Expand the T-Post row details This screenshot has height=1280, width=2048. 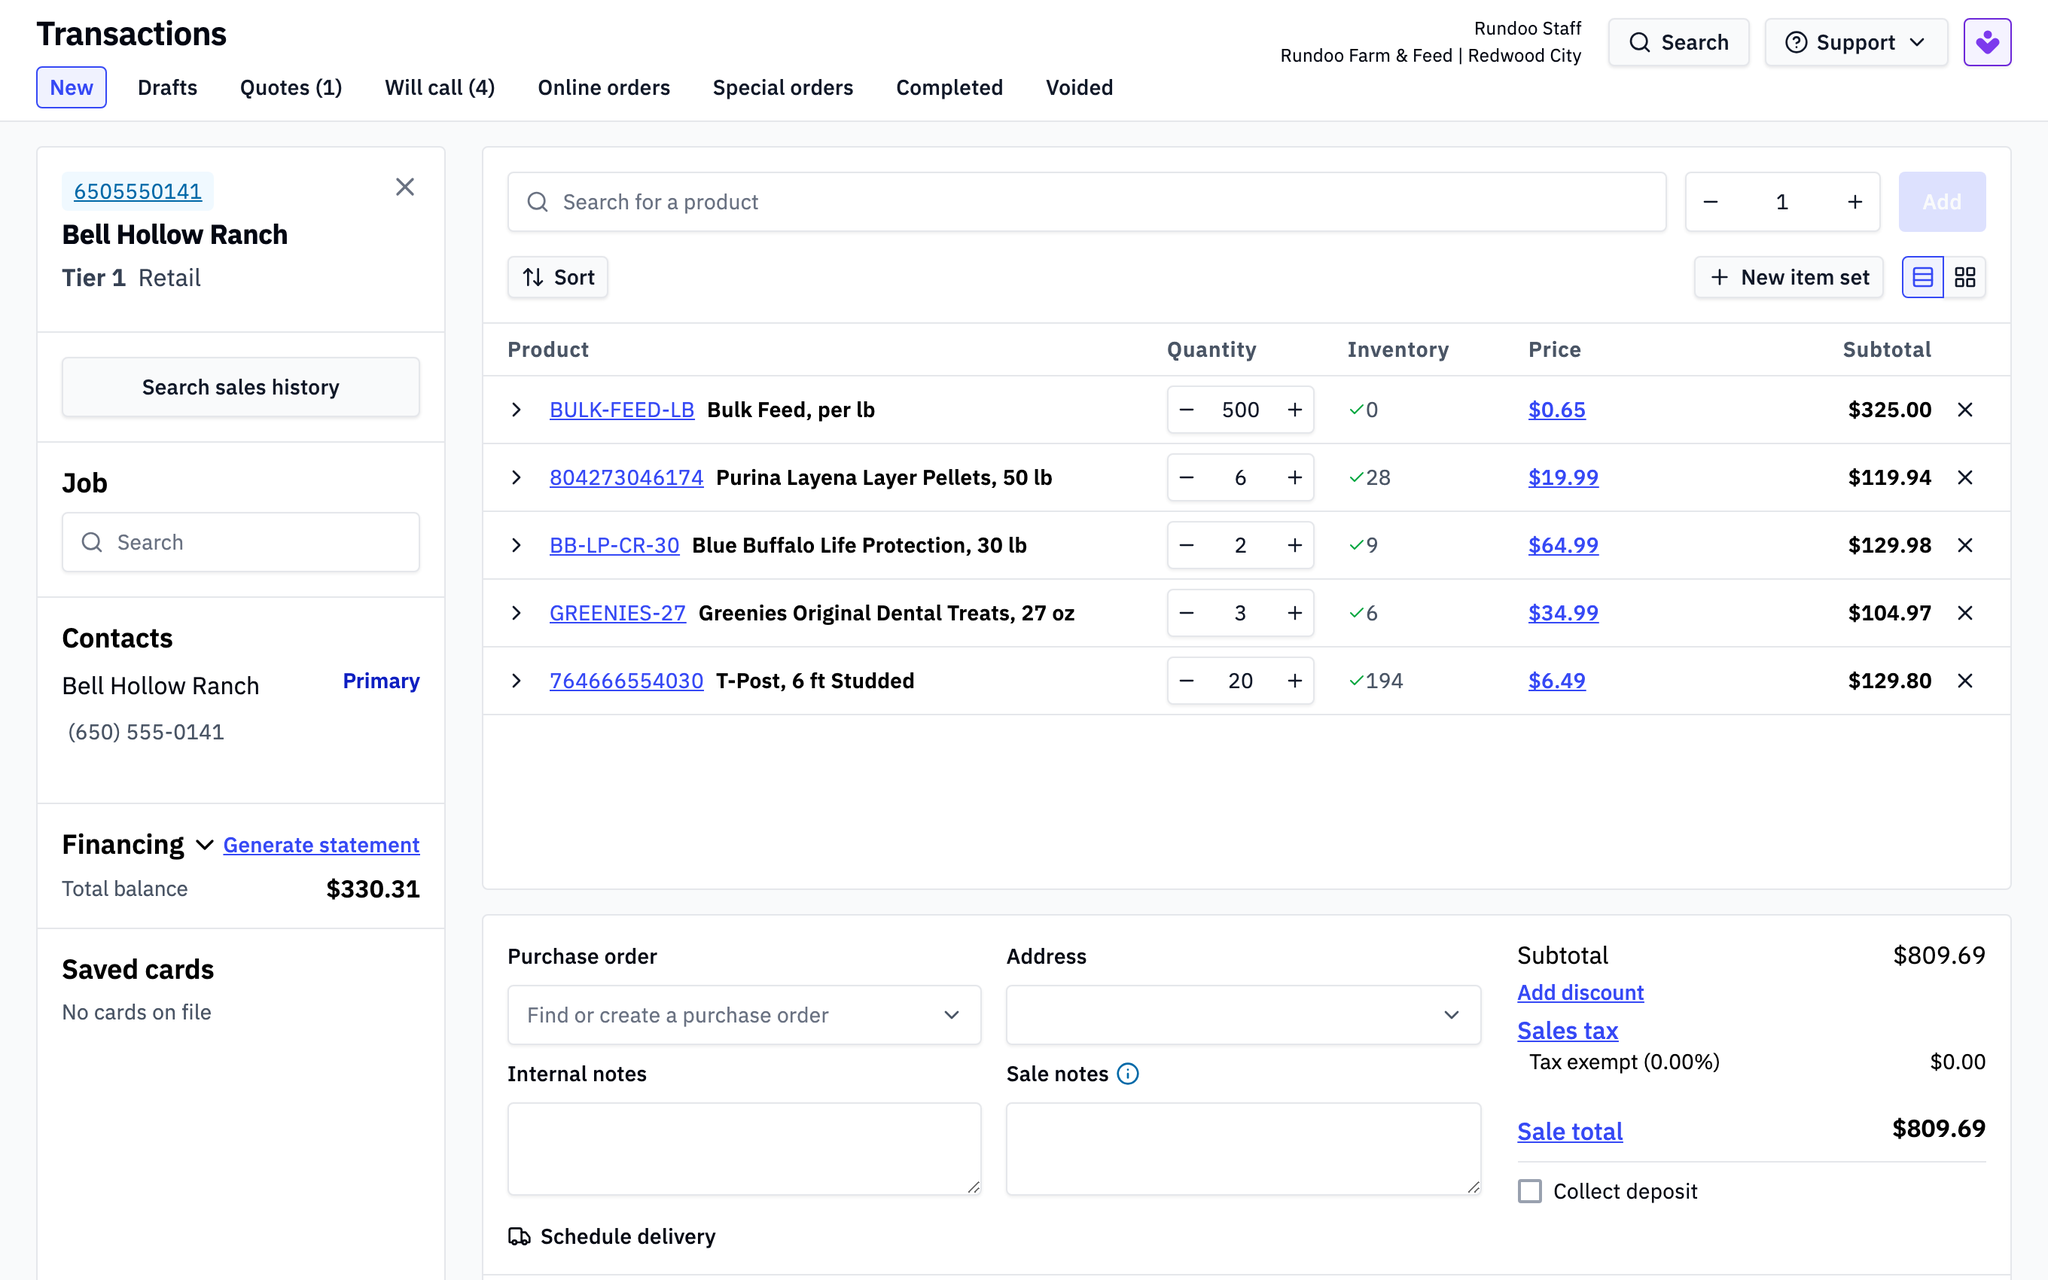click(x=516, y=681)
